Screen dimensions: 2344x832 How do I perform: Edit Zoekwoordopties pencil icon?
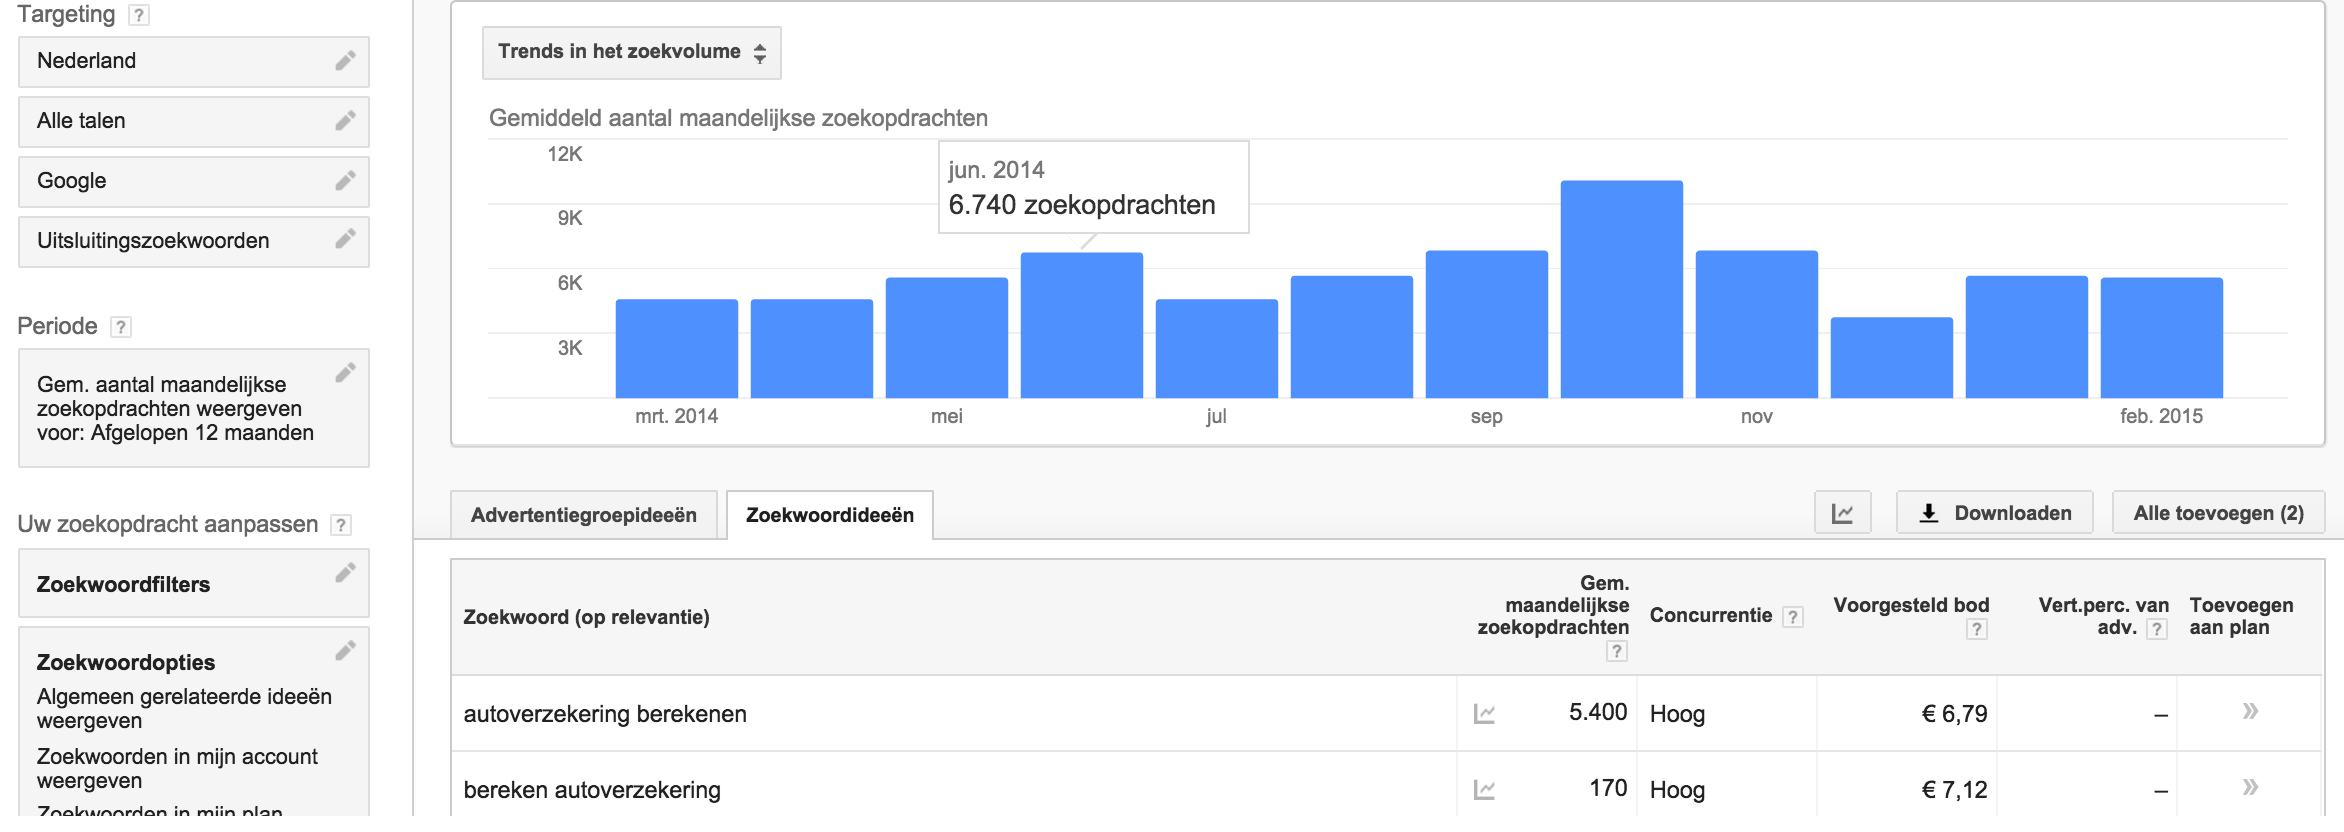345,651
